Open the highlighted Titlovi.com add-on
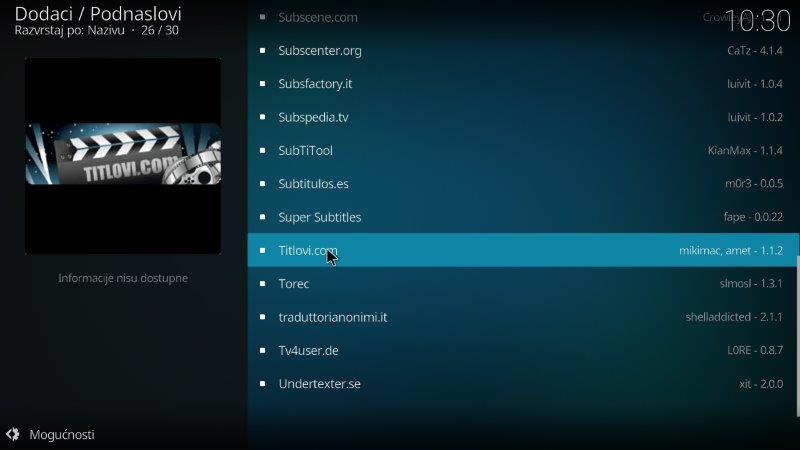Viewport: 800px width, 450px height. tap(523, 250)
